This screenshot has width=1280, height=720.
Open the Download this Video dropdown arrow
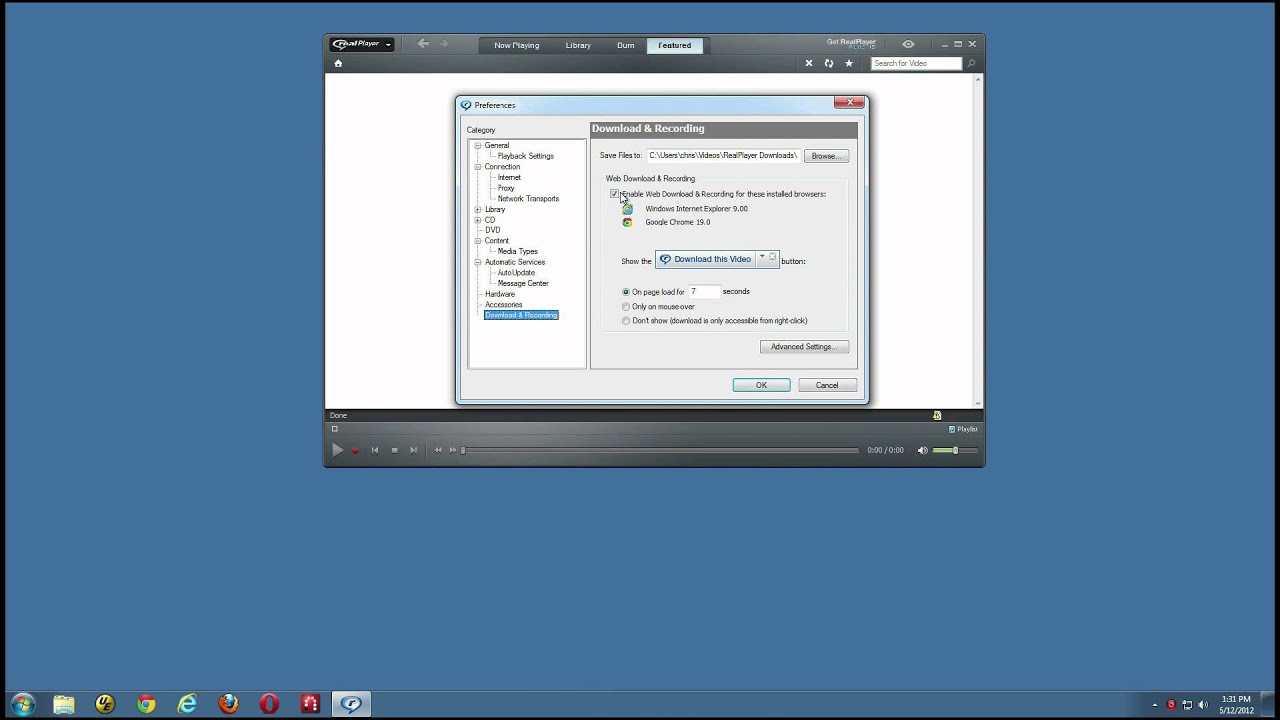click(x=762, y=258)
